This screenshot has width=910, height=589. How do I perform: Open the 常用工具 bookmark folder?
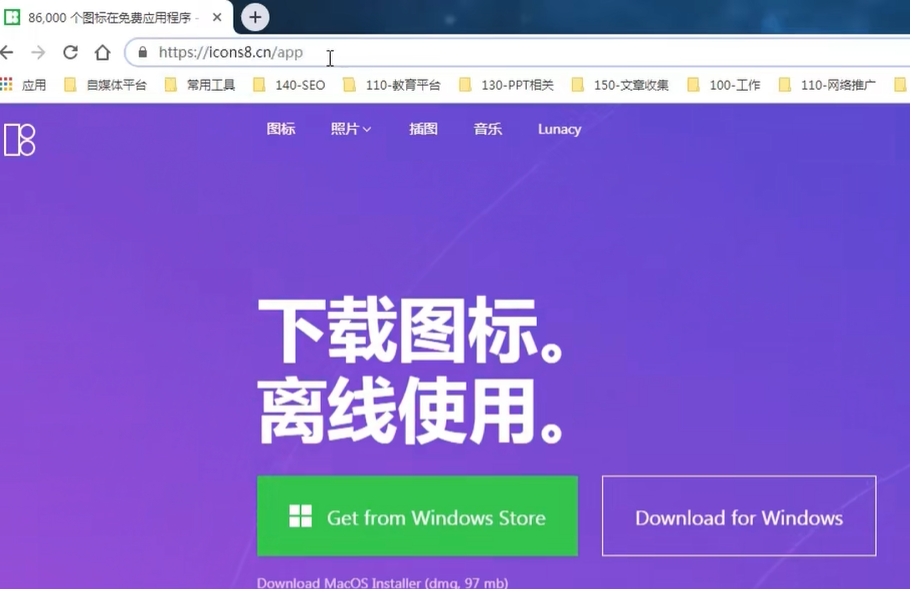pos(200,85)
